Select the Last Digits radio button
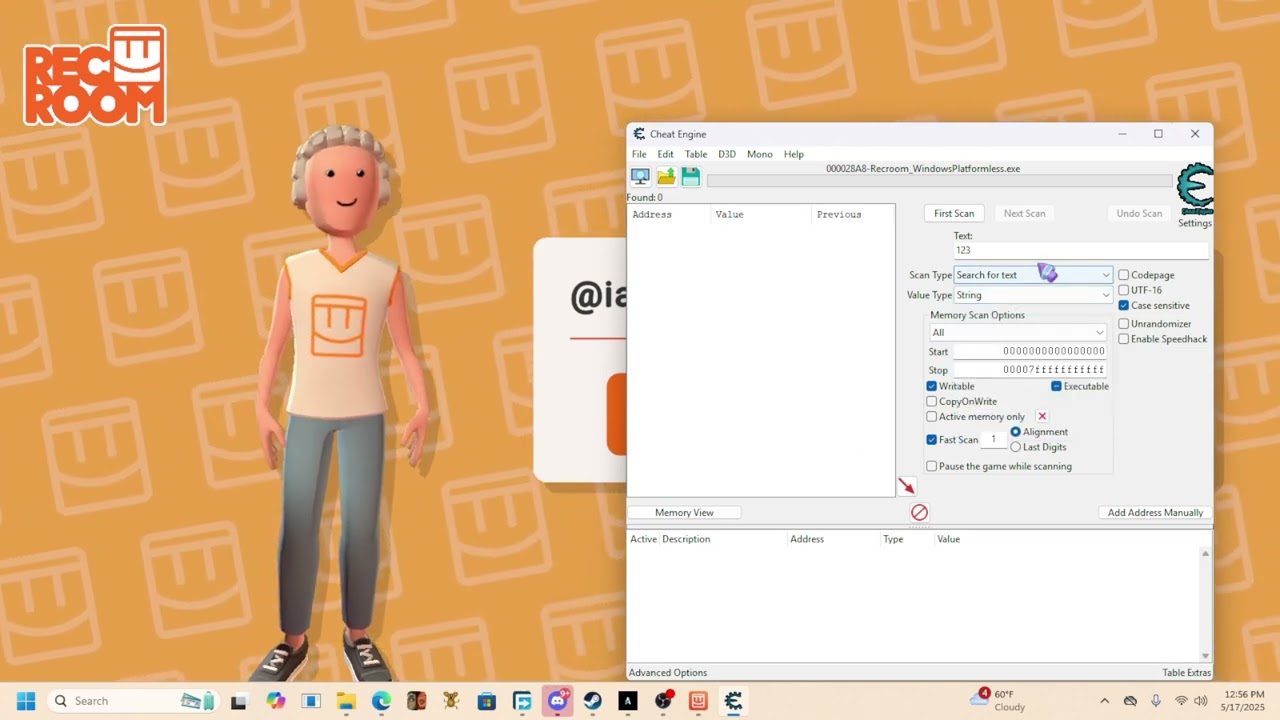Screen dimensions: 1280x720 tap(1016, 447)
